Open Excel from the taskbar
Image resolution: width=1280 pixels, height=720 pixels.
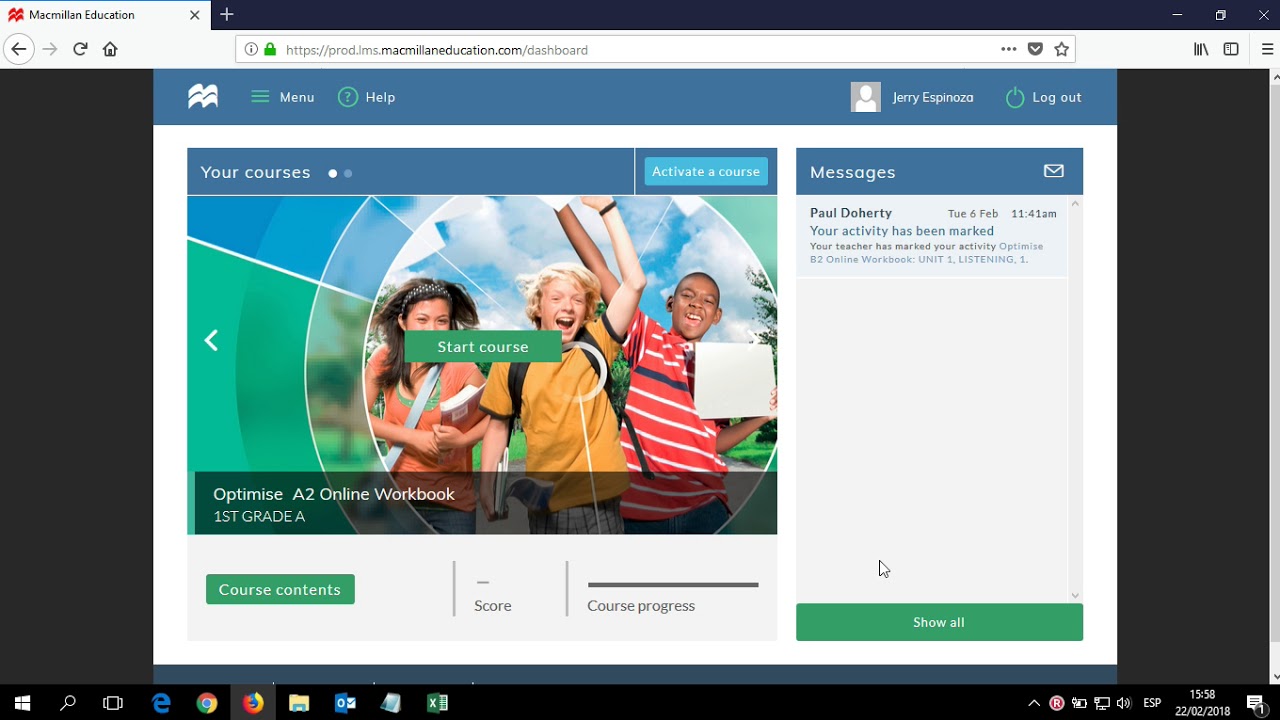(437, 703)
